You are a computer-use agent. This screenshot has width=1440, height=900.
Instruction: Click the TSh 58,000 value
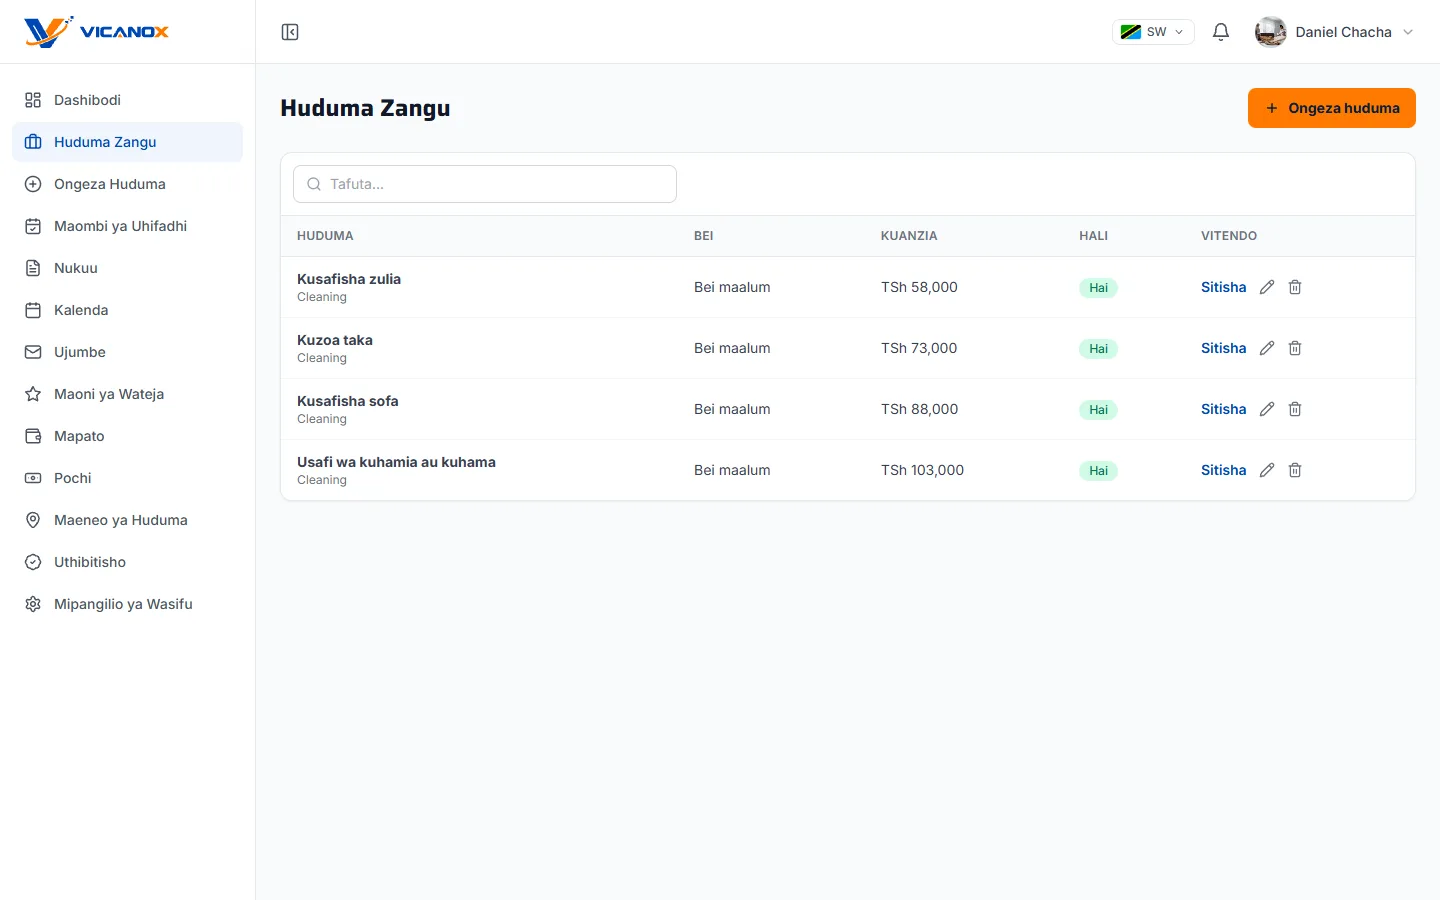(919, 287)
